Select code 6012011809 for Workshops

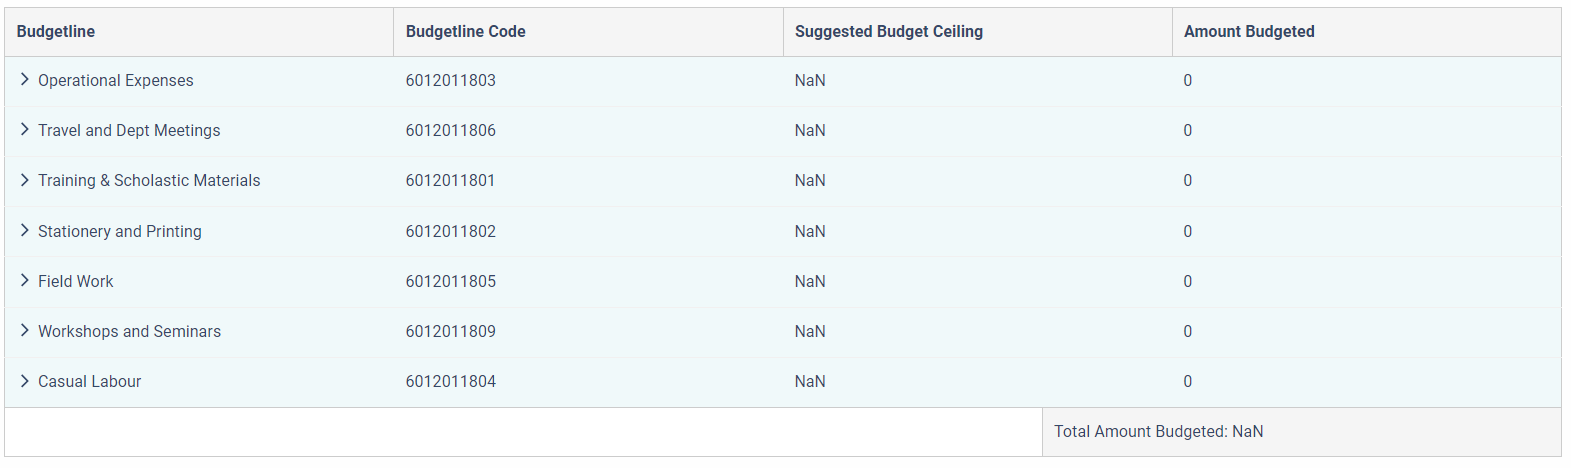point(451,331)
